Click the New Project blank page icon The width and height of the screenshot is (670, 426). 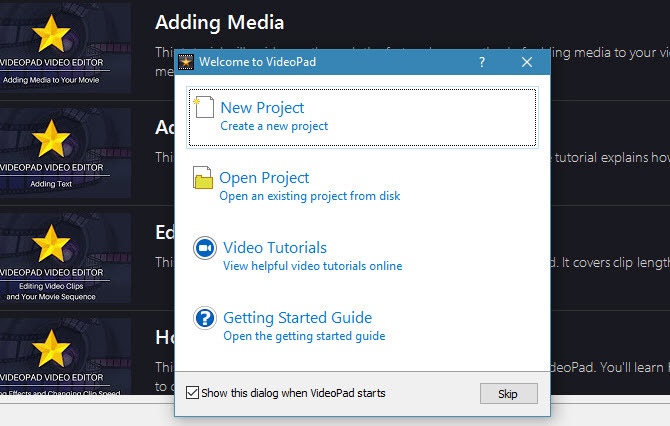(x=203, y=107)
